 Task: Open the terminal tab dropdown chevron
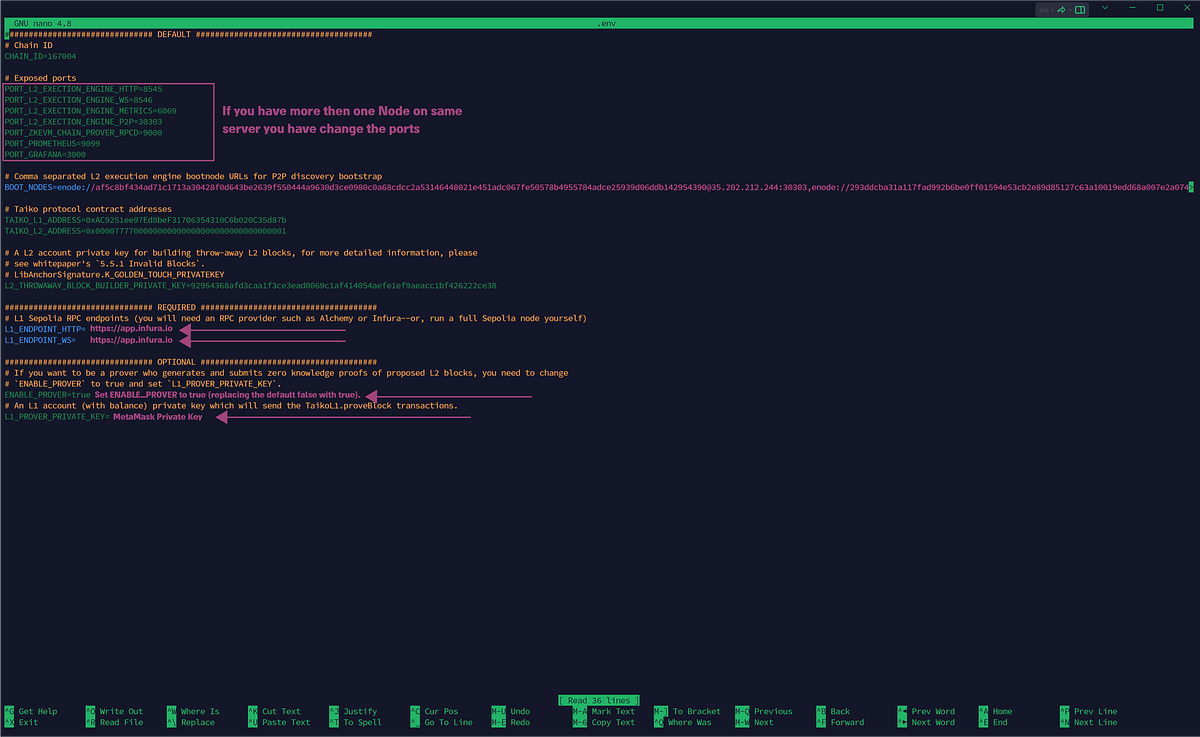(x=1105, y=7)
